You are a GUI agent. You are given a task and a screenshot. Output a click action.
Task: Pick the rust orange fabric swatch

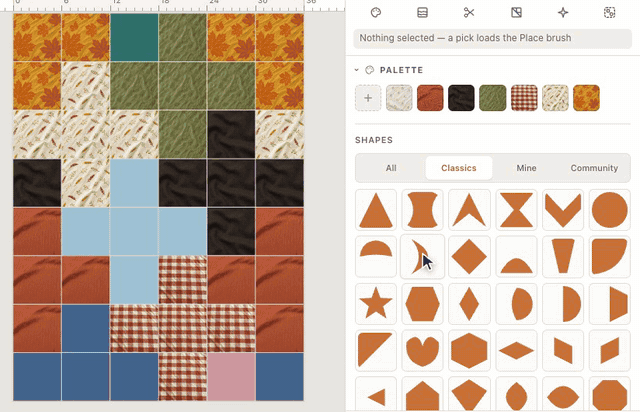coord(430,98)
